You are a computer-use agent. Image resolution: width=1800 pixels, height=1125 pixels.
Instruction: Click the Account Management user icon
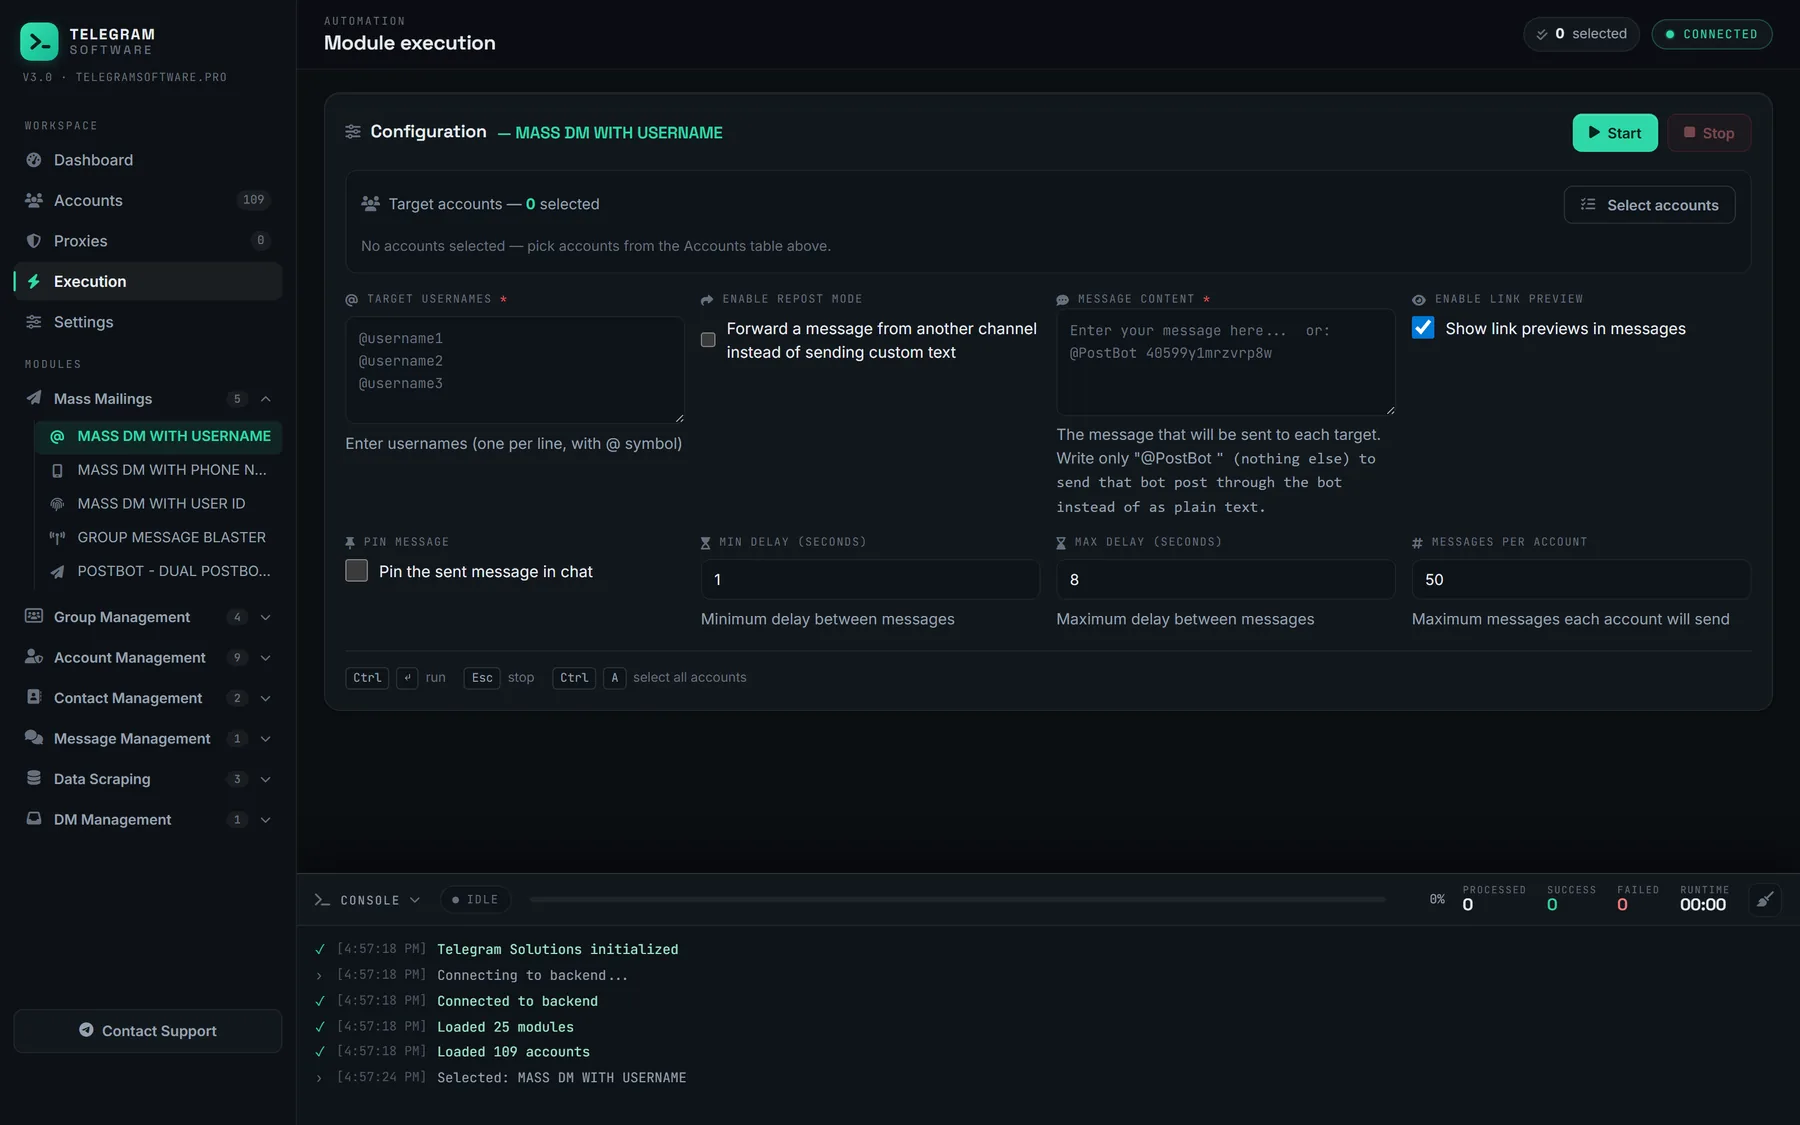tap(34, 657)
